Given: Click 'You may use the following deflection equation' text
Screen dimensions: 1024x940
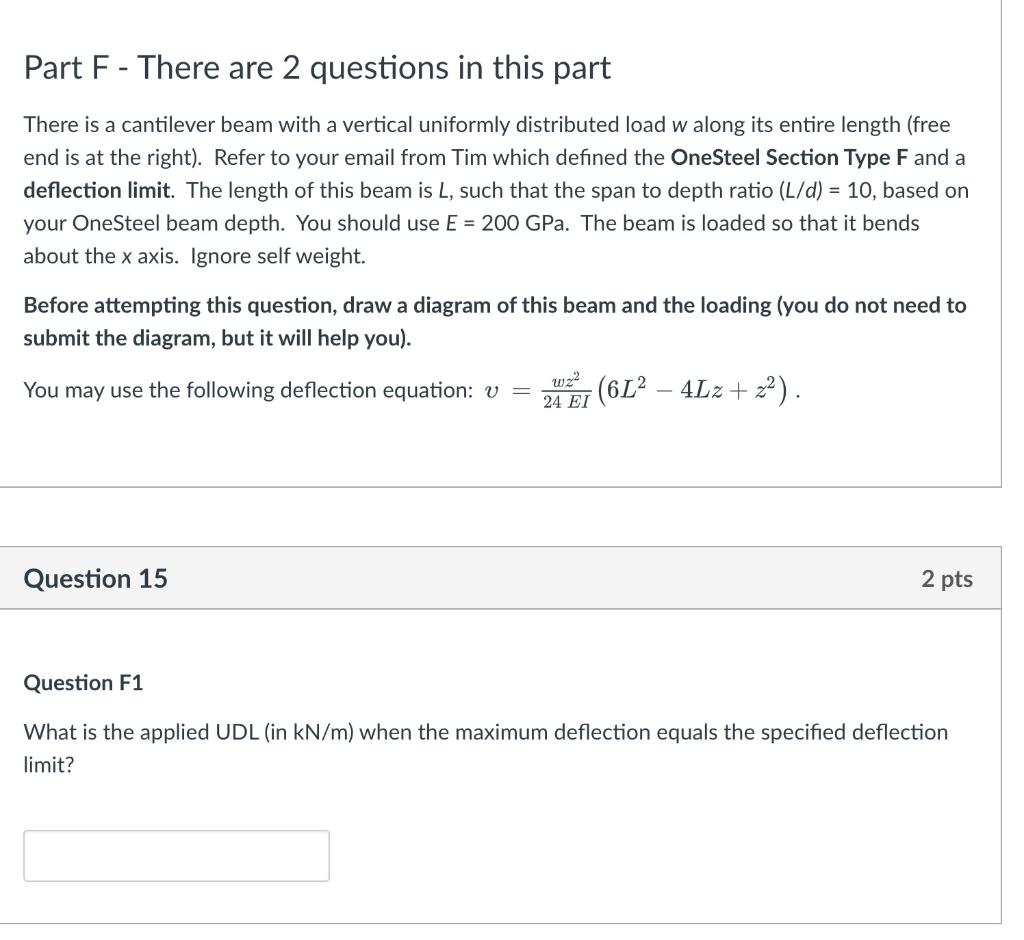Looking at the screenshot, I should (x=248, y=390).
